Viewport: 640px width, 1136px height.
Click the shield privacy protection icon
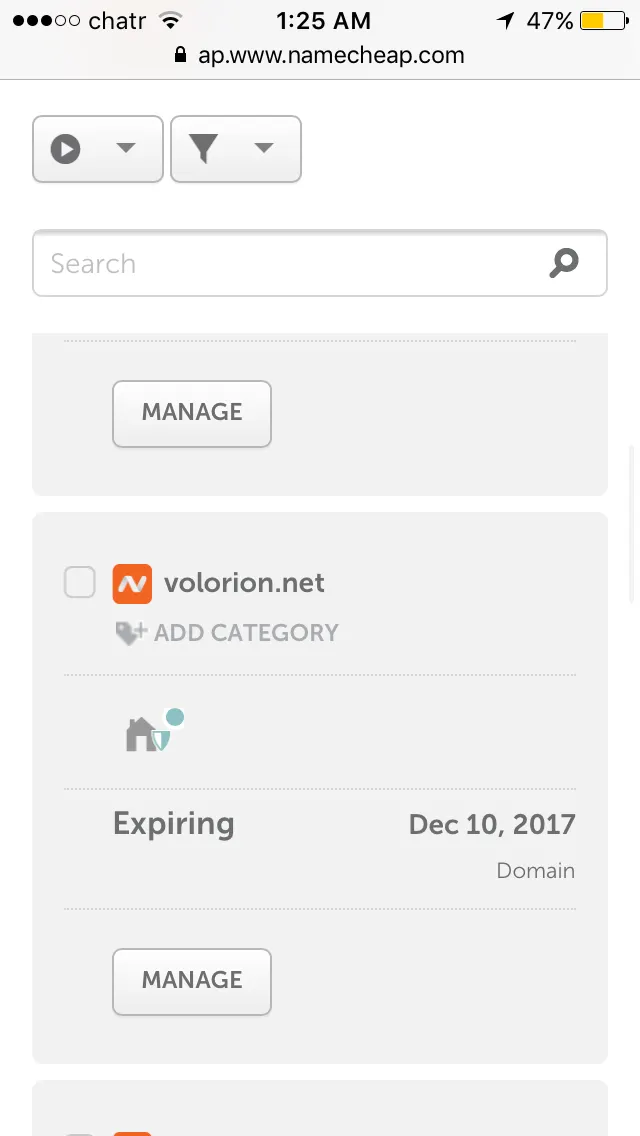pyautogui.click(x=161, y=738)
